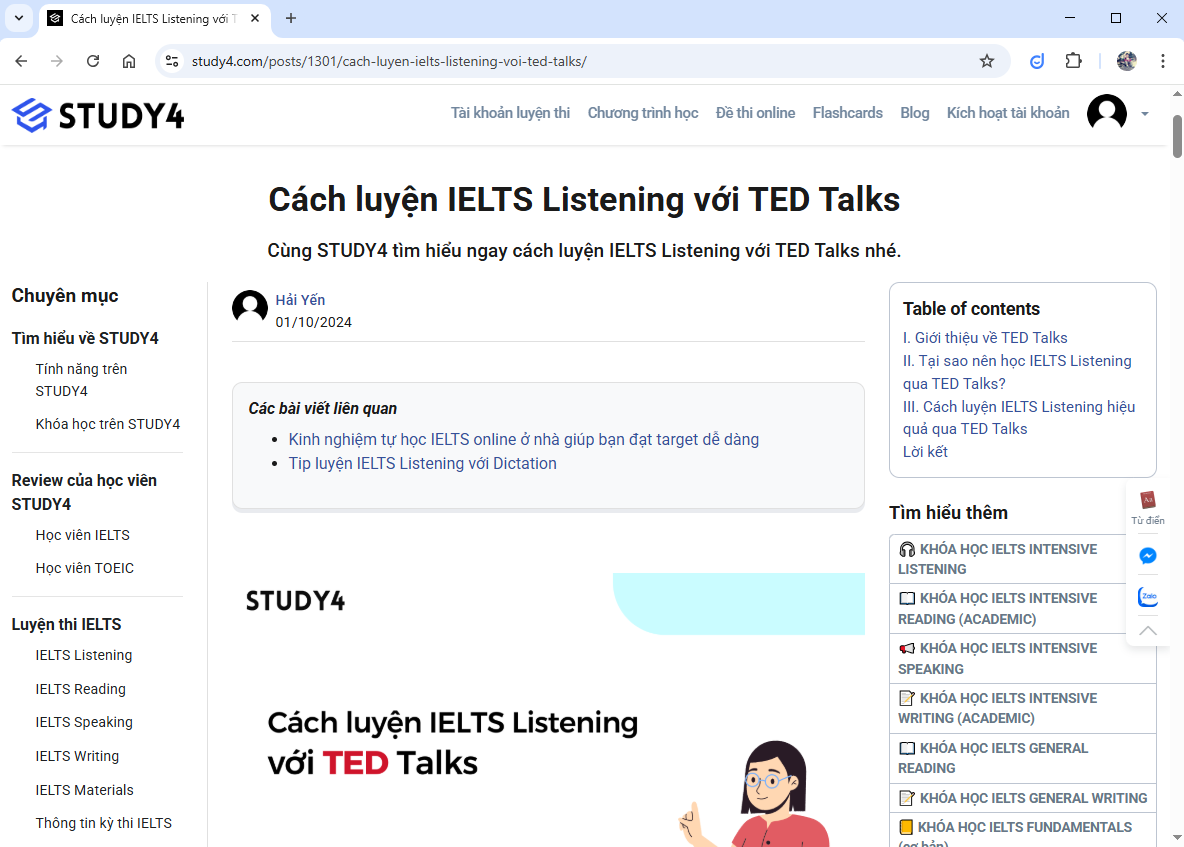
Task: View site information icon in address bar
Action: 172,61
